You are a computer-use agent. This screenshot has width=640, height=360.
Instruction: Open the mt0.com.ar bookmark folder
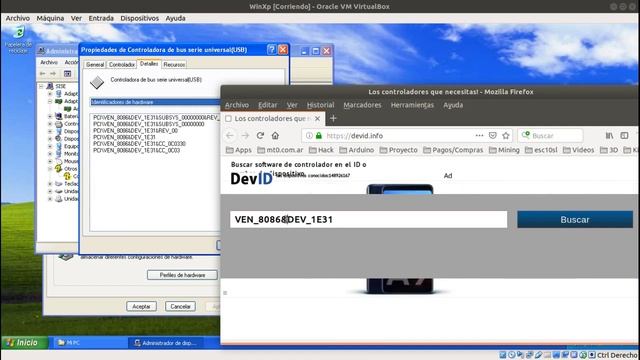click(280, 150)
